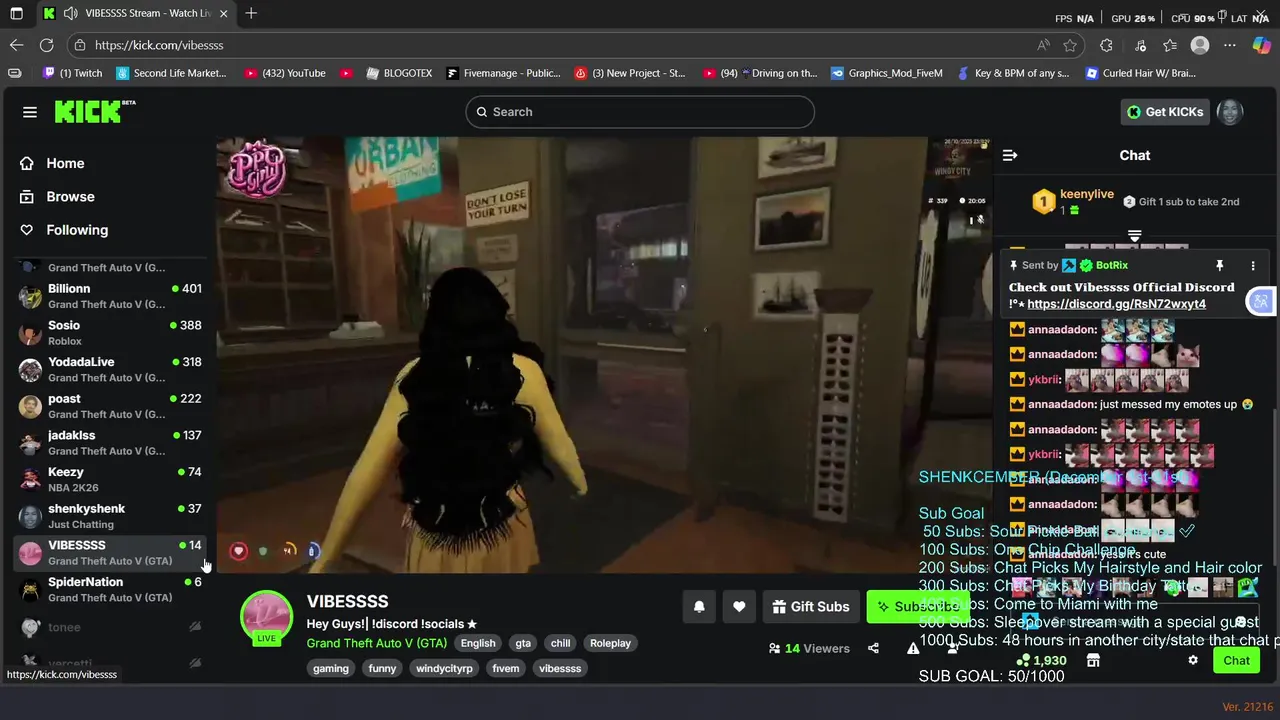The image size is (1280, 720).
Task: Select the gaming tag
Action: [331, 668]
